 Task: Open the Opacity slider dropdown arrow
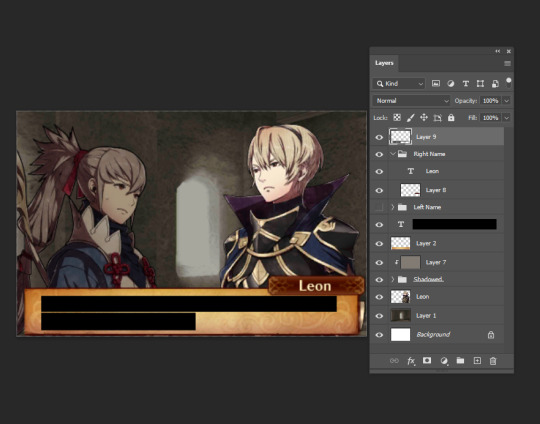(x=507, y=101)
